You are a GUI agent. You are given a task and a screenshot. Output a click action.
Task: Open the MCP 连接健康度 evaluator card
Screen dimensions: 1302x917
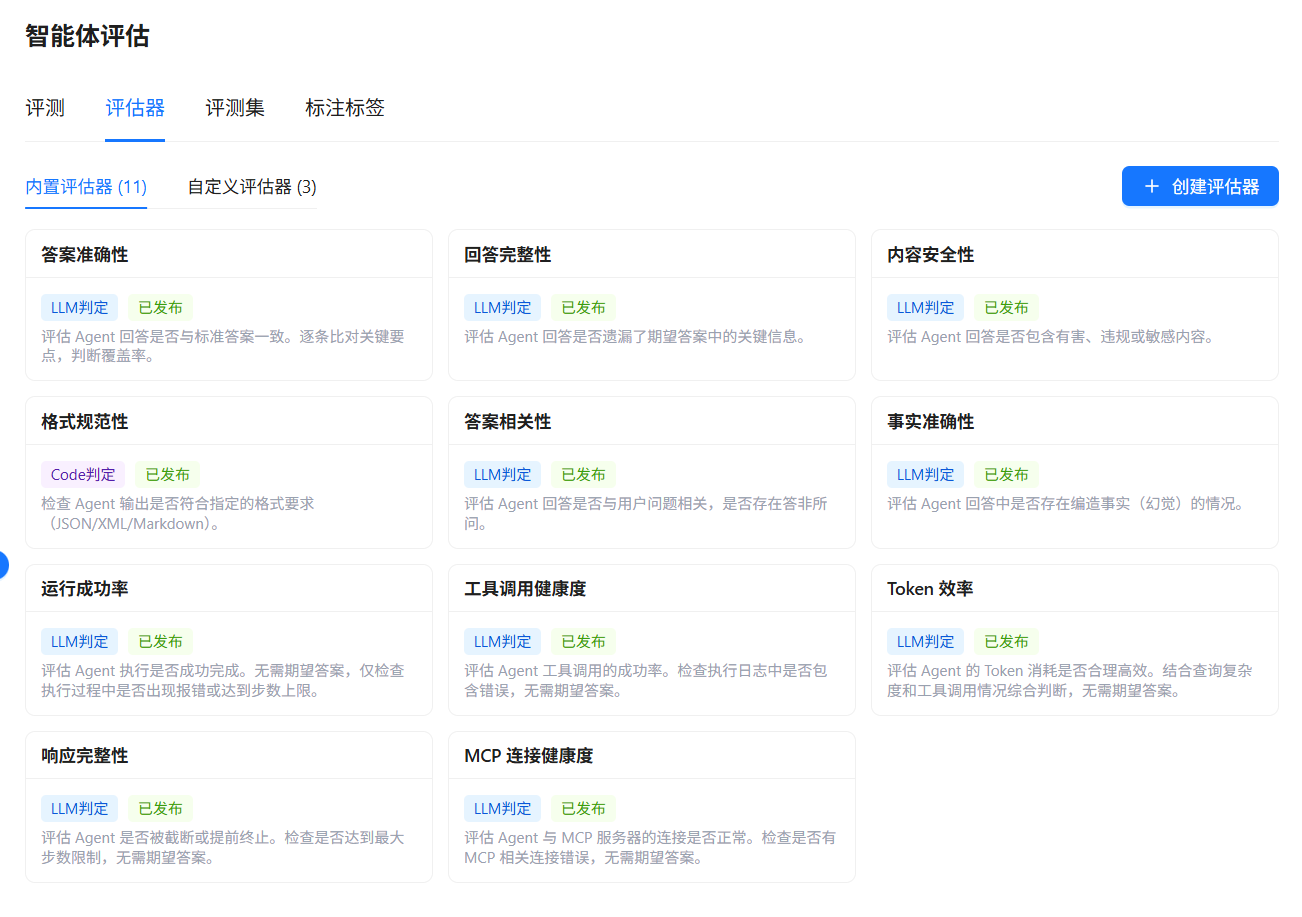tap(652, 807)
